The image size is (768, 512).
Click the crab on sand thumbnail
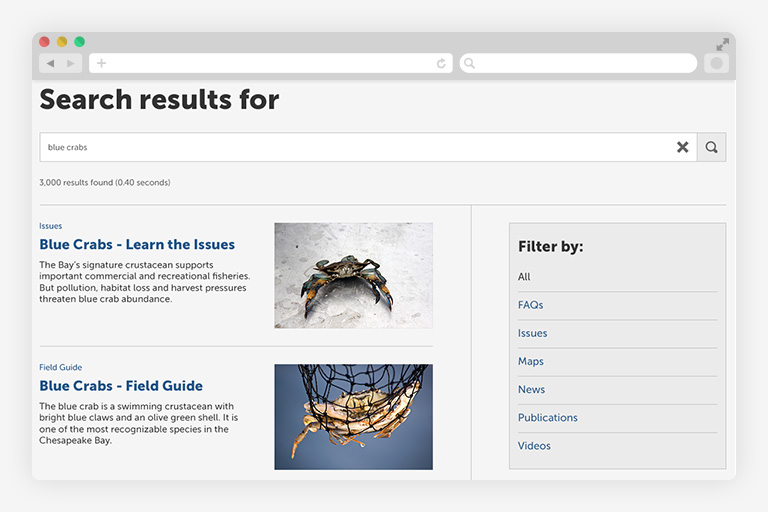(x=353, y=275)
